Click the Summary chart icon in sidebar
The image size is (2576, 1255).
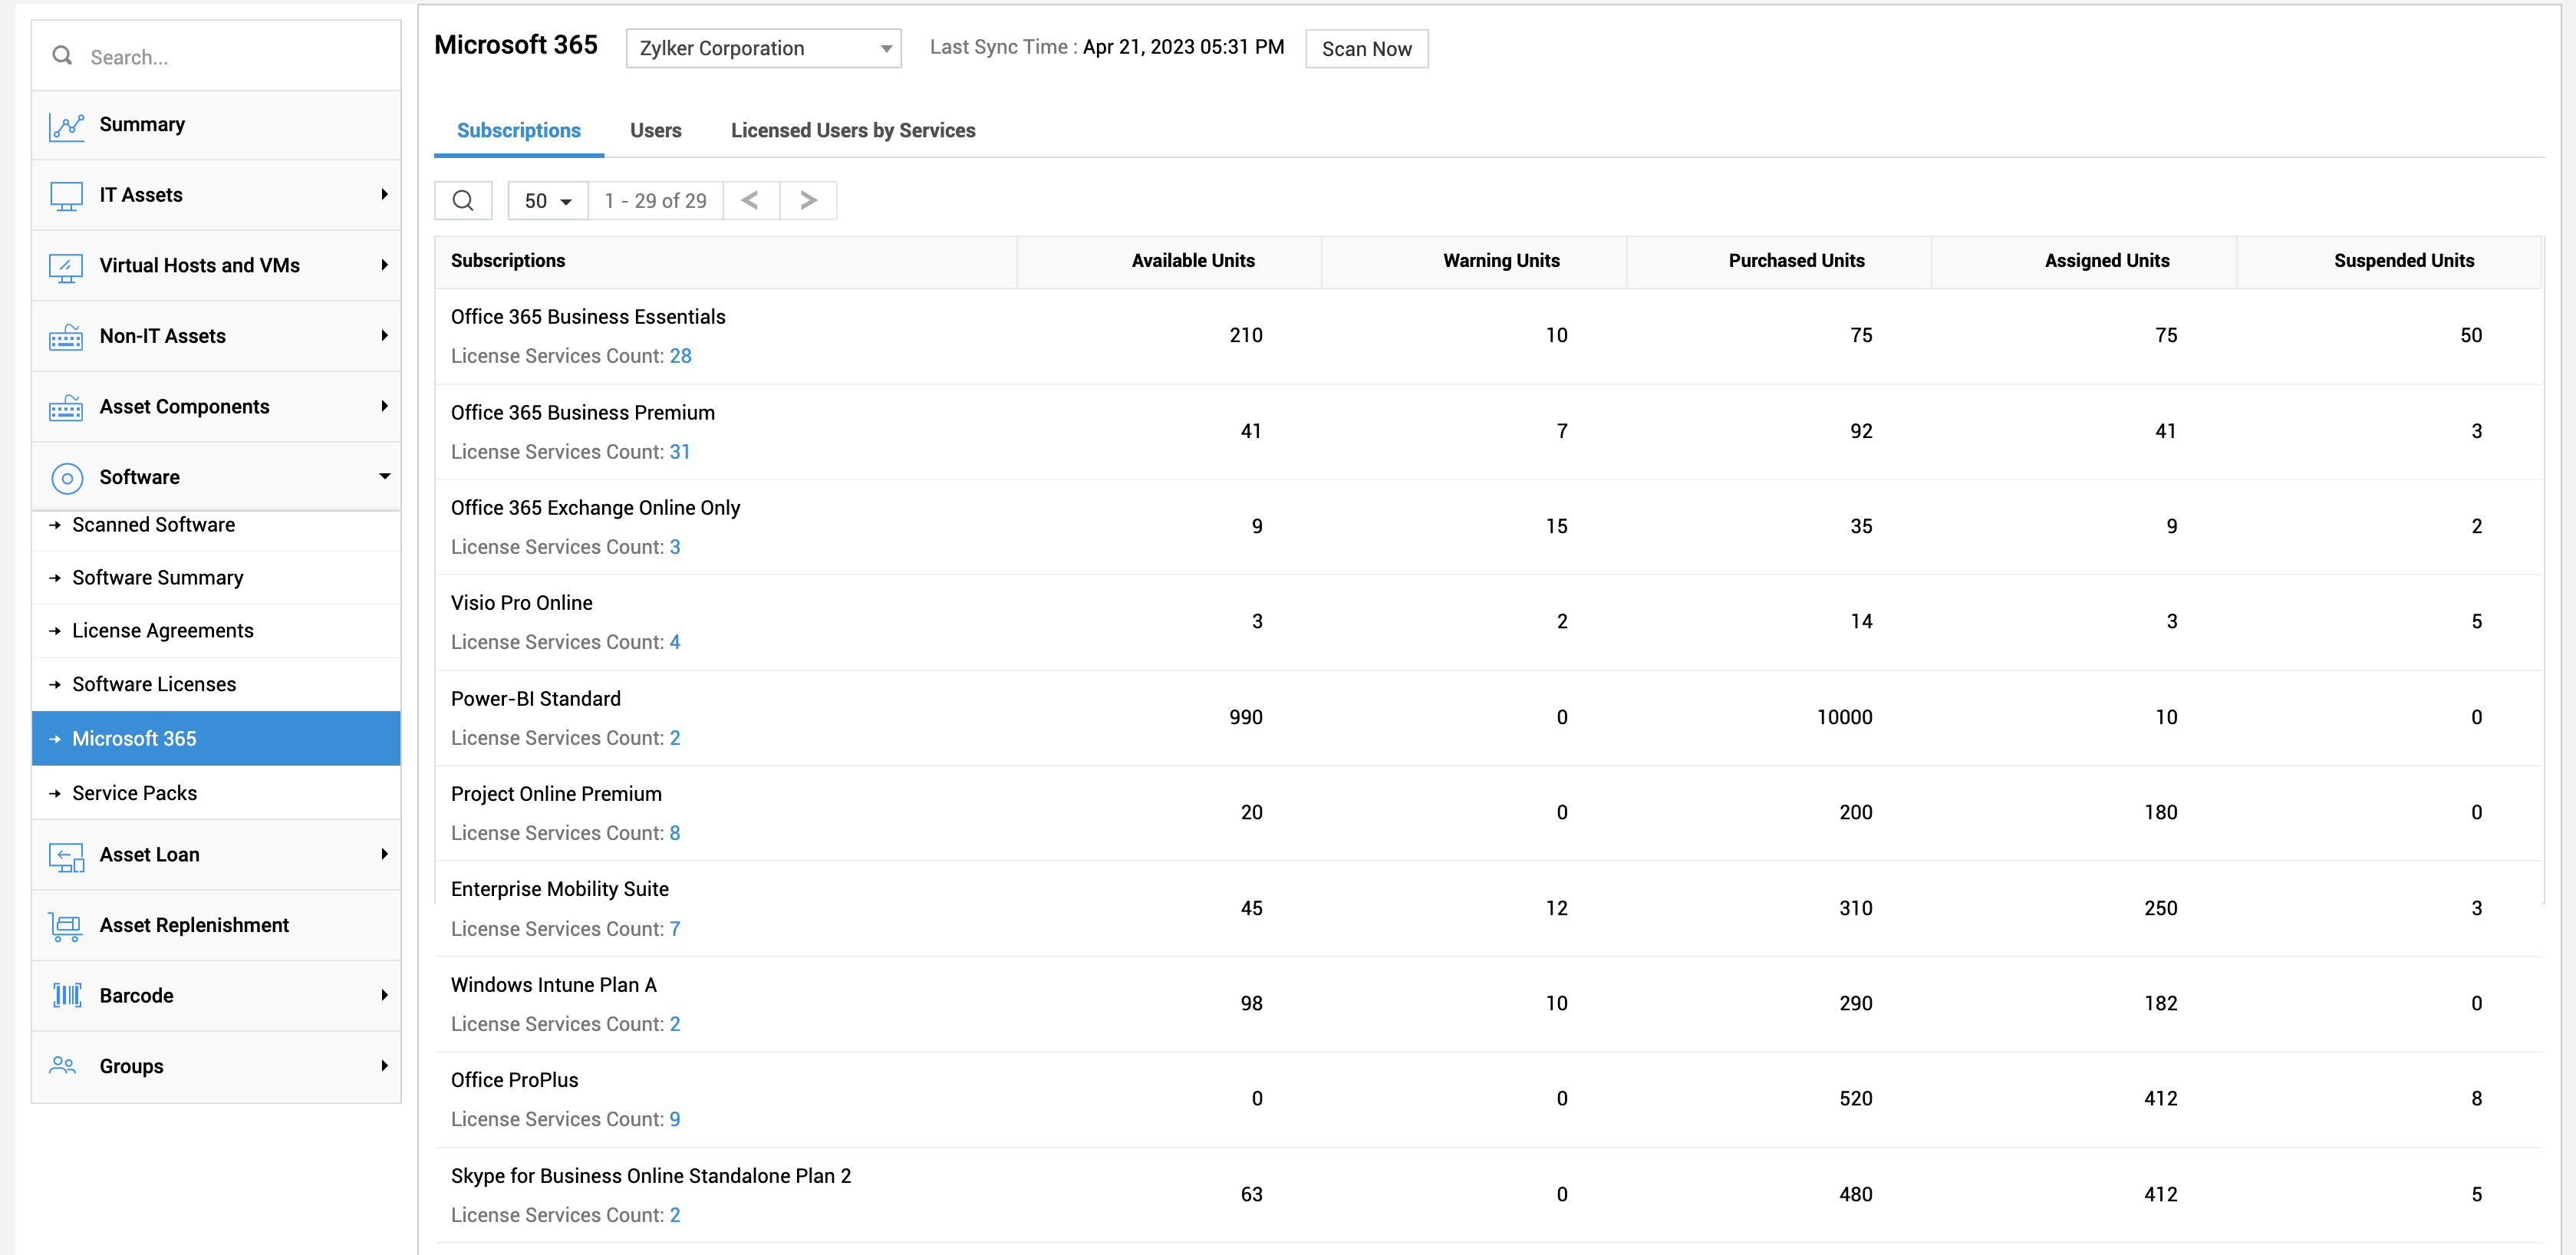pyautogui.click(x=66, y=126)
